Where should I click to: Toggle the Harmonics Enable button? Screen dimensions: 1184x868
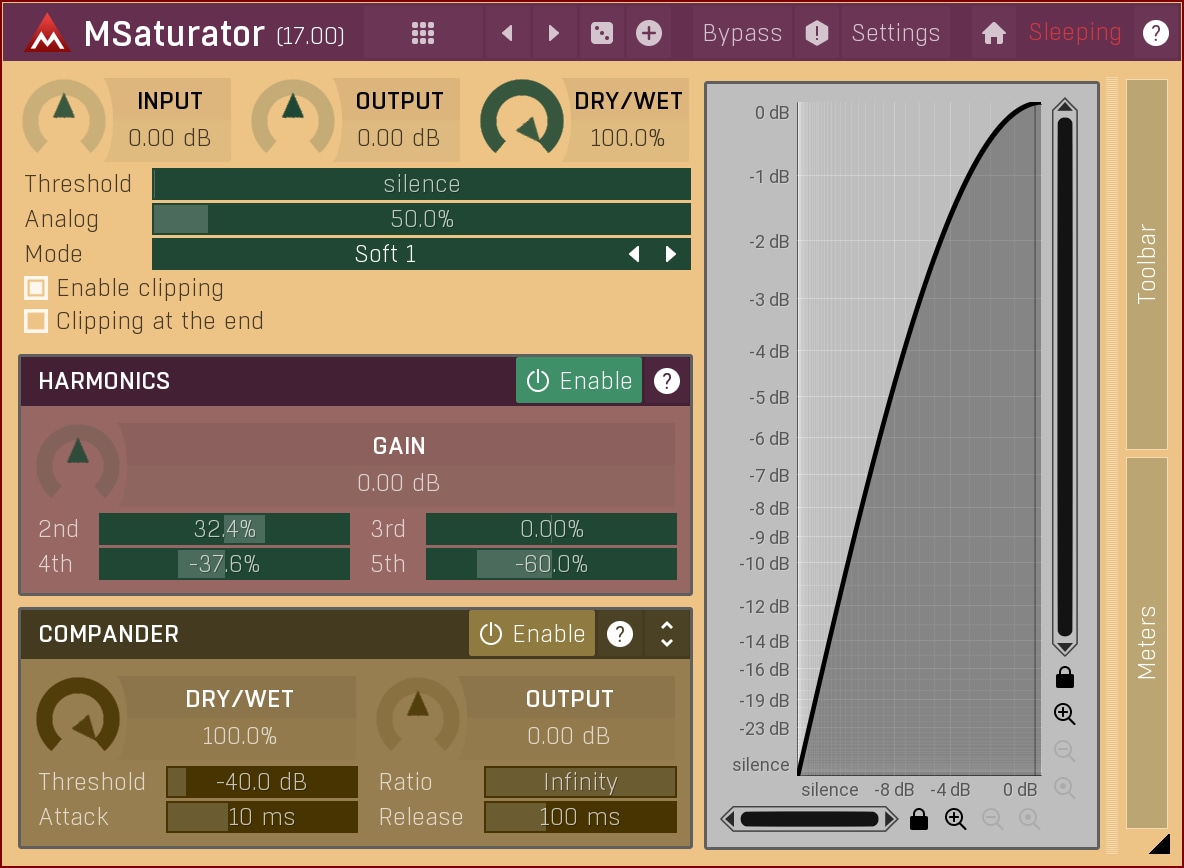[579, 381]
